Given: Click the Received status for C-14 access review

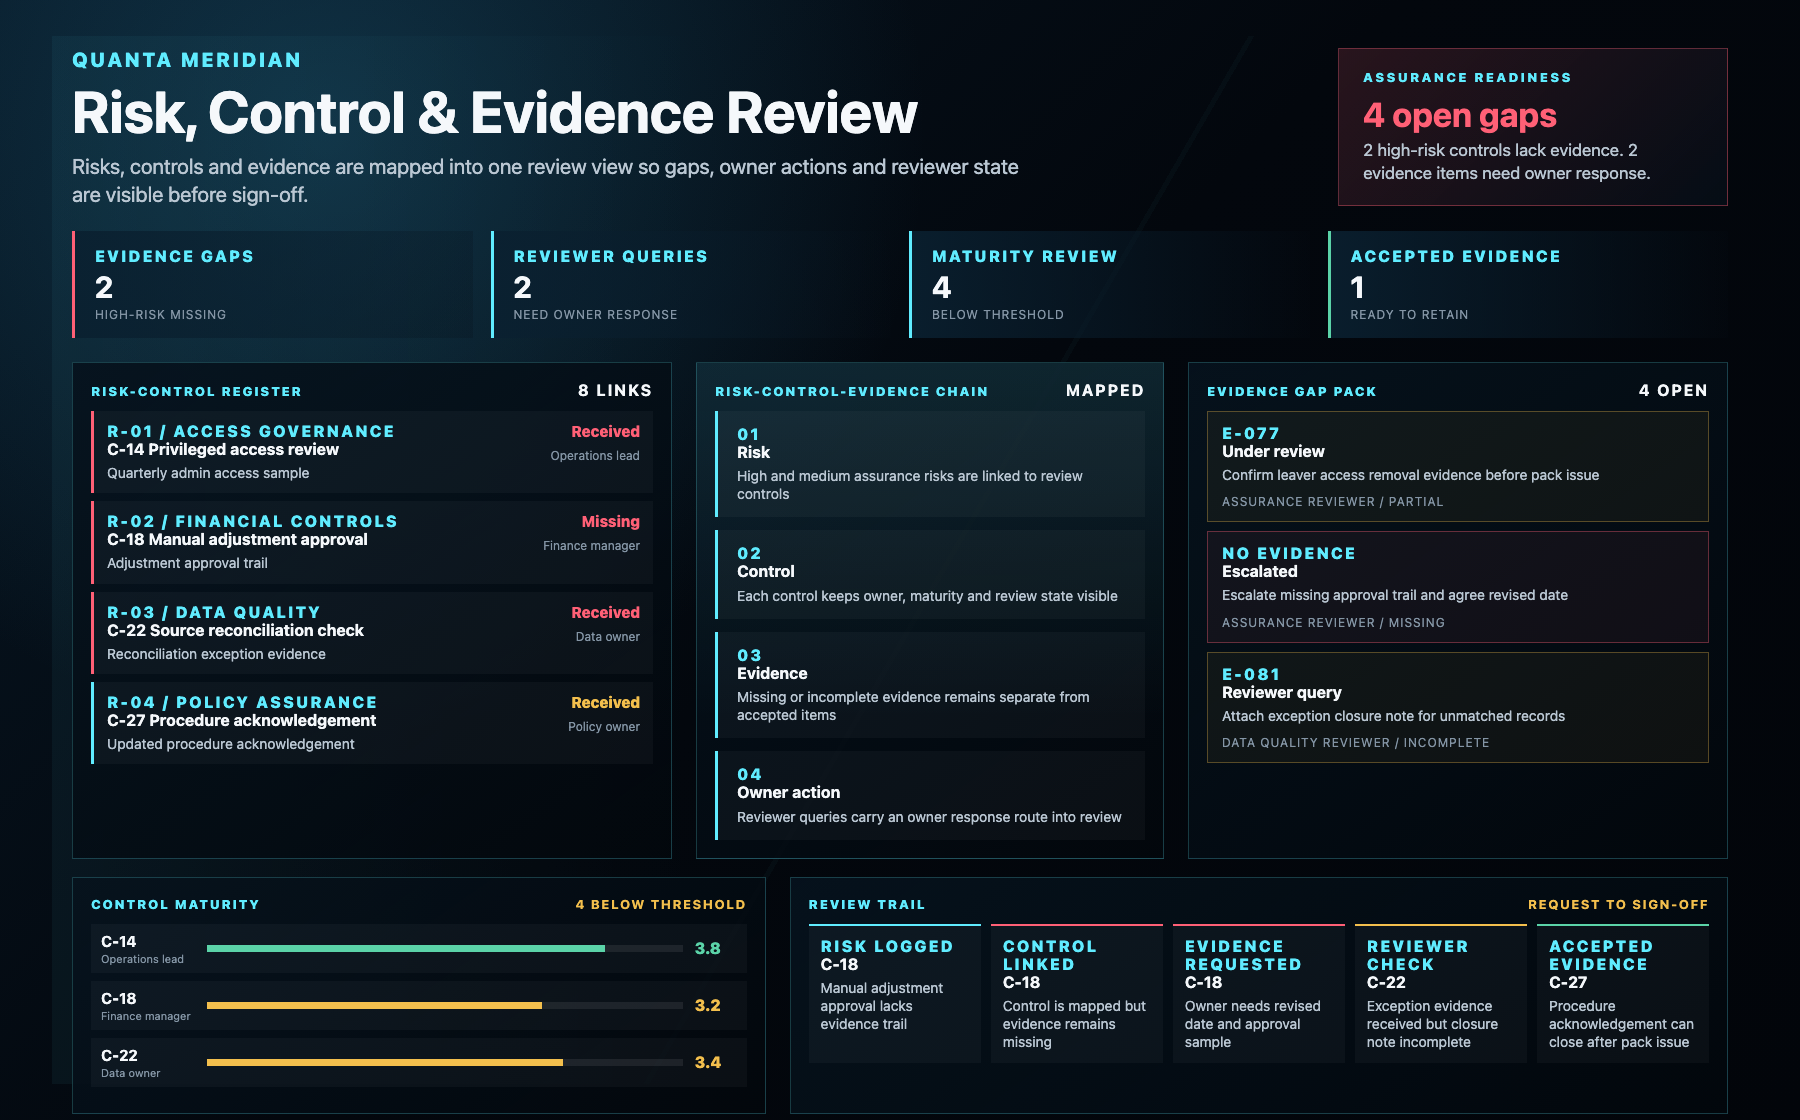Looking at the screenshot, I should (x=605, y=432).
